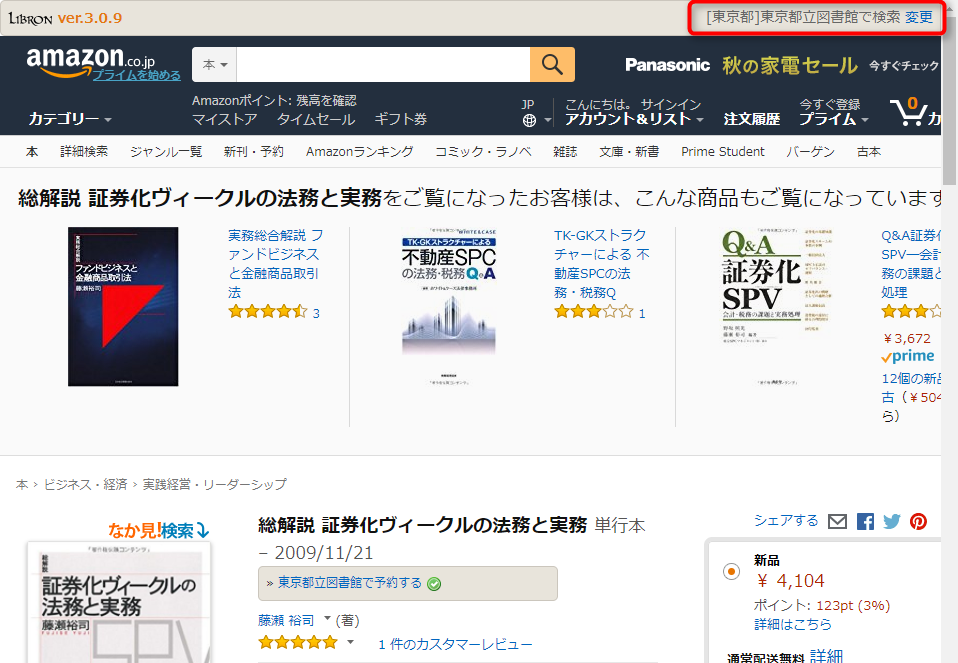
Task: Open Amazonランキング menu item
Action: pos(360,152)
